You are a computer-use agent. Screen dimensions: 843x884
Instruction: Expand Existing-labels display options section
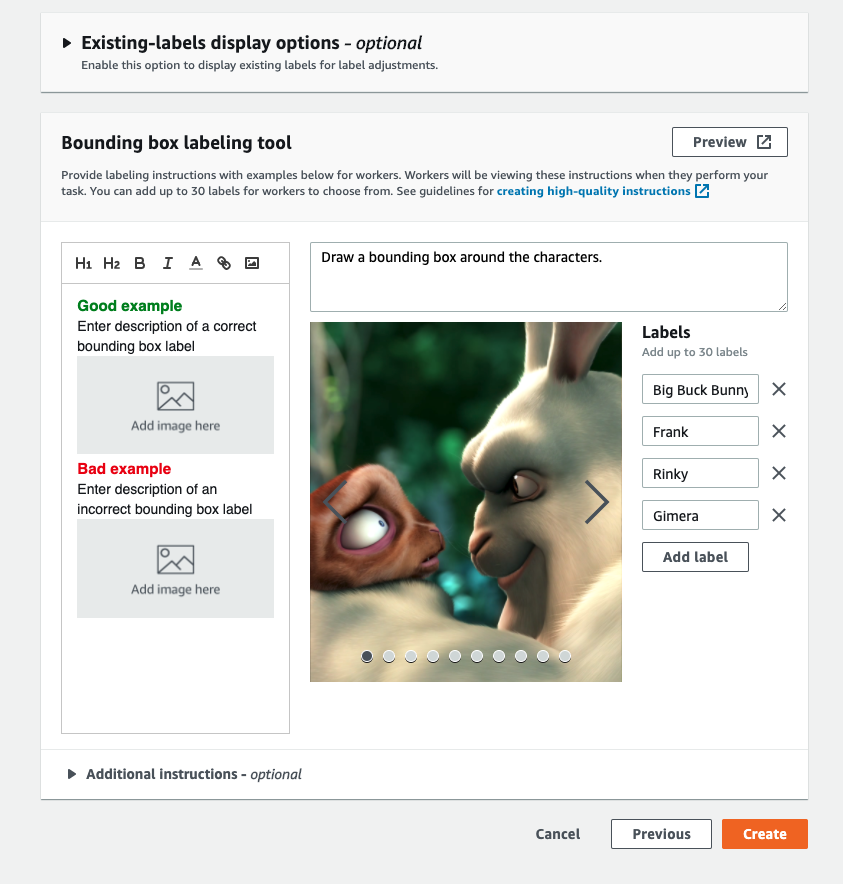point(67,43)
